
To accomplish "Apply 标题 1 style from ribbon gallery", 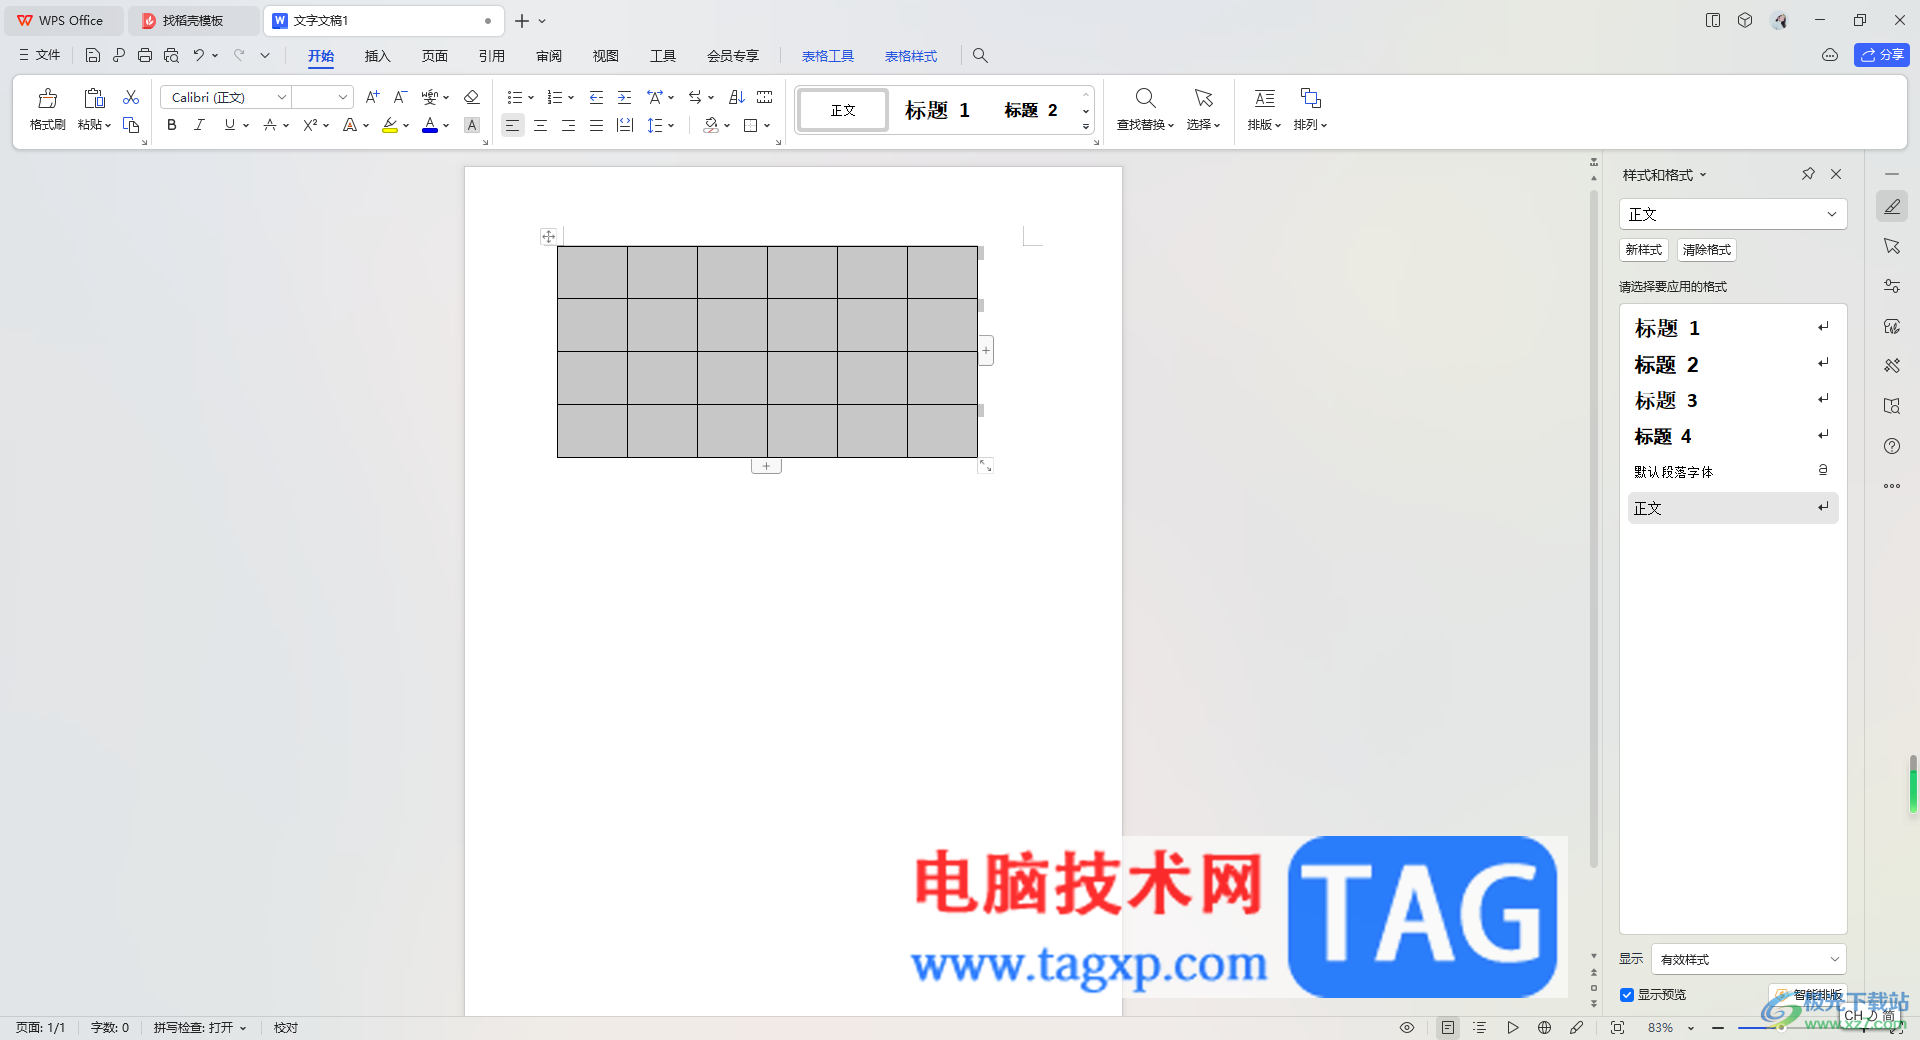I will pyautogui.click(x=937, y=110).
